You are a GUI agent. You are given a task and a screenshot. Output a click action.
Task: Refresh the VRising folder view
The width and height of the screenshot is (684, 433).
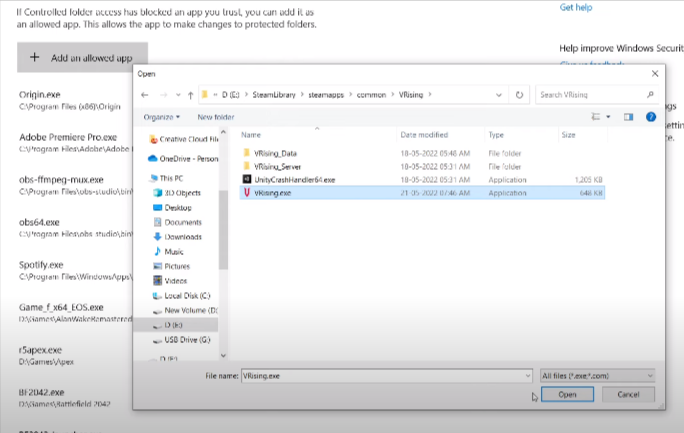pyautogui.click(x=519, y=95)
